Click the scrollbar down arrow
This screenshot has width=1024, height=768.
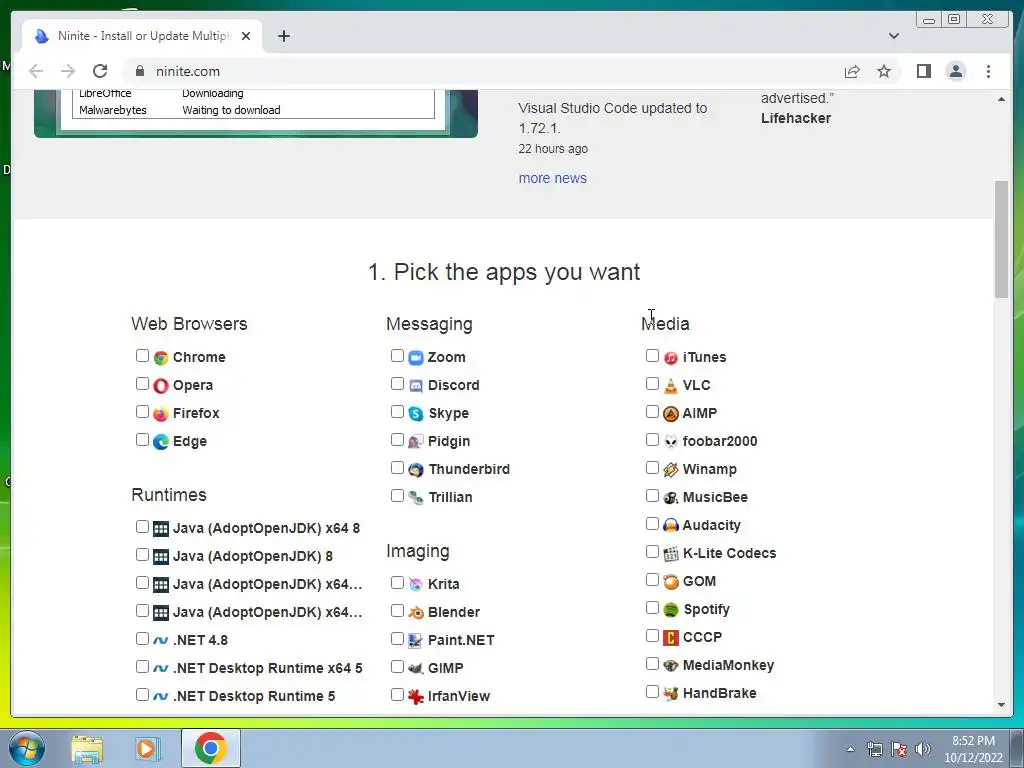(1001, 705)
